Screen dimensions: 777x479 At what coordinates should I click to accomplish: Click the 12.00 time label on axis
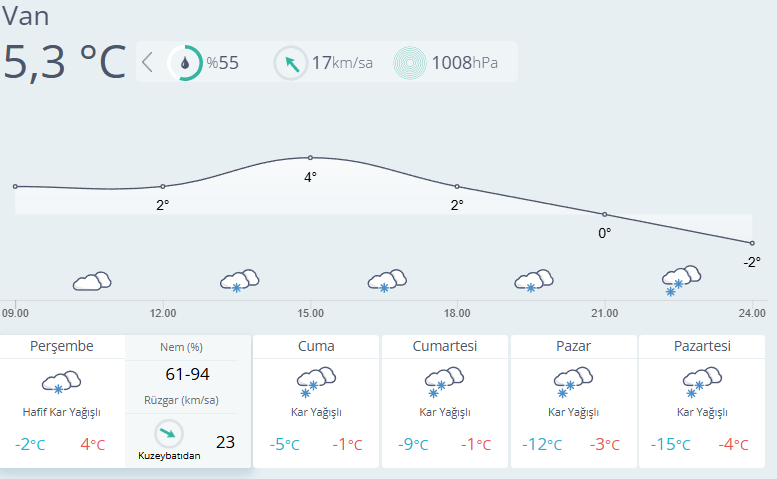(x=163, y=313)
